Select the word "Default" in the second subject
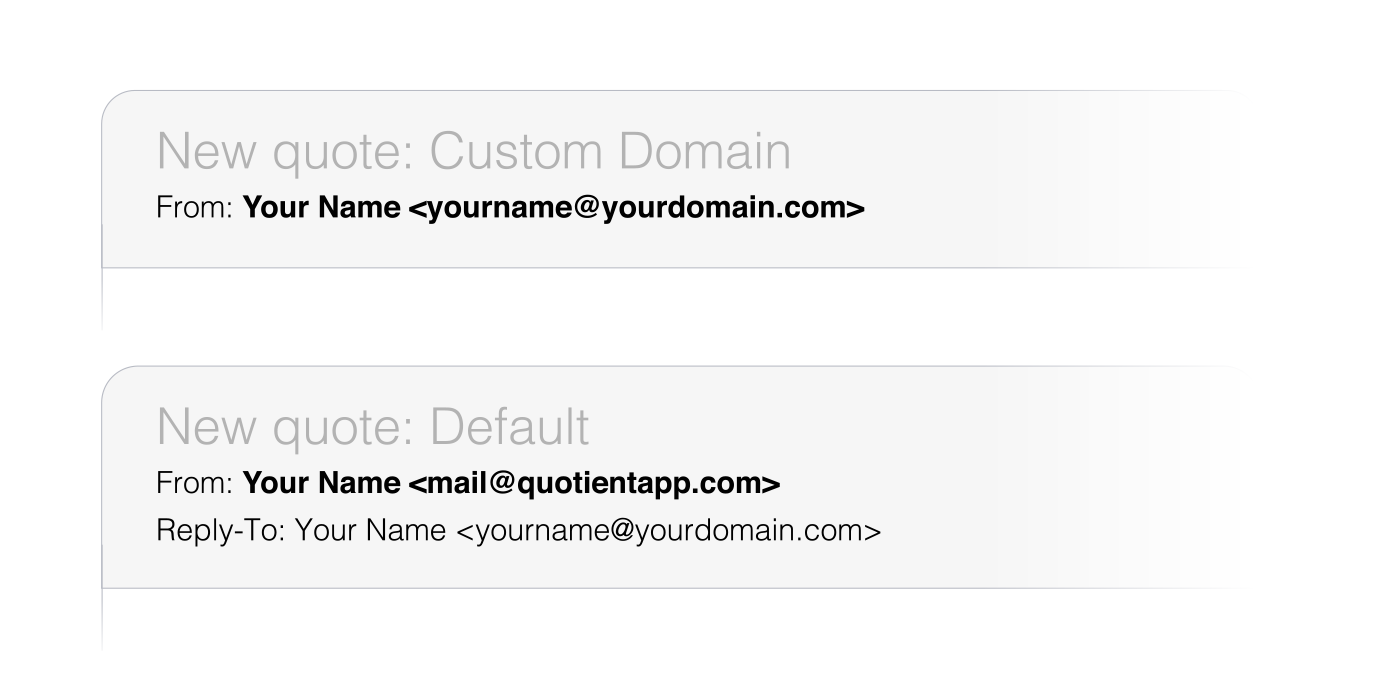Viewport: 1384px width, 680px height. pos(510,427)
